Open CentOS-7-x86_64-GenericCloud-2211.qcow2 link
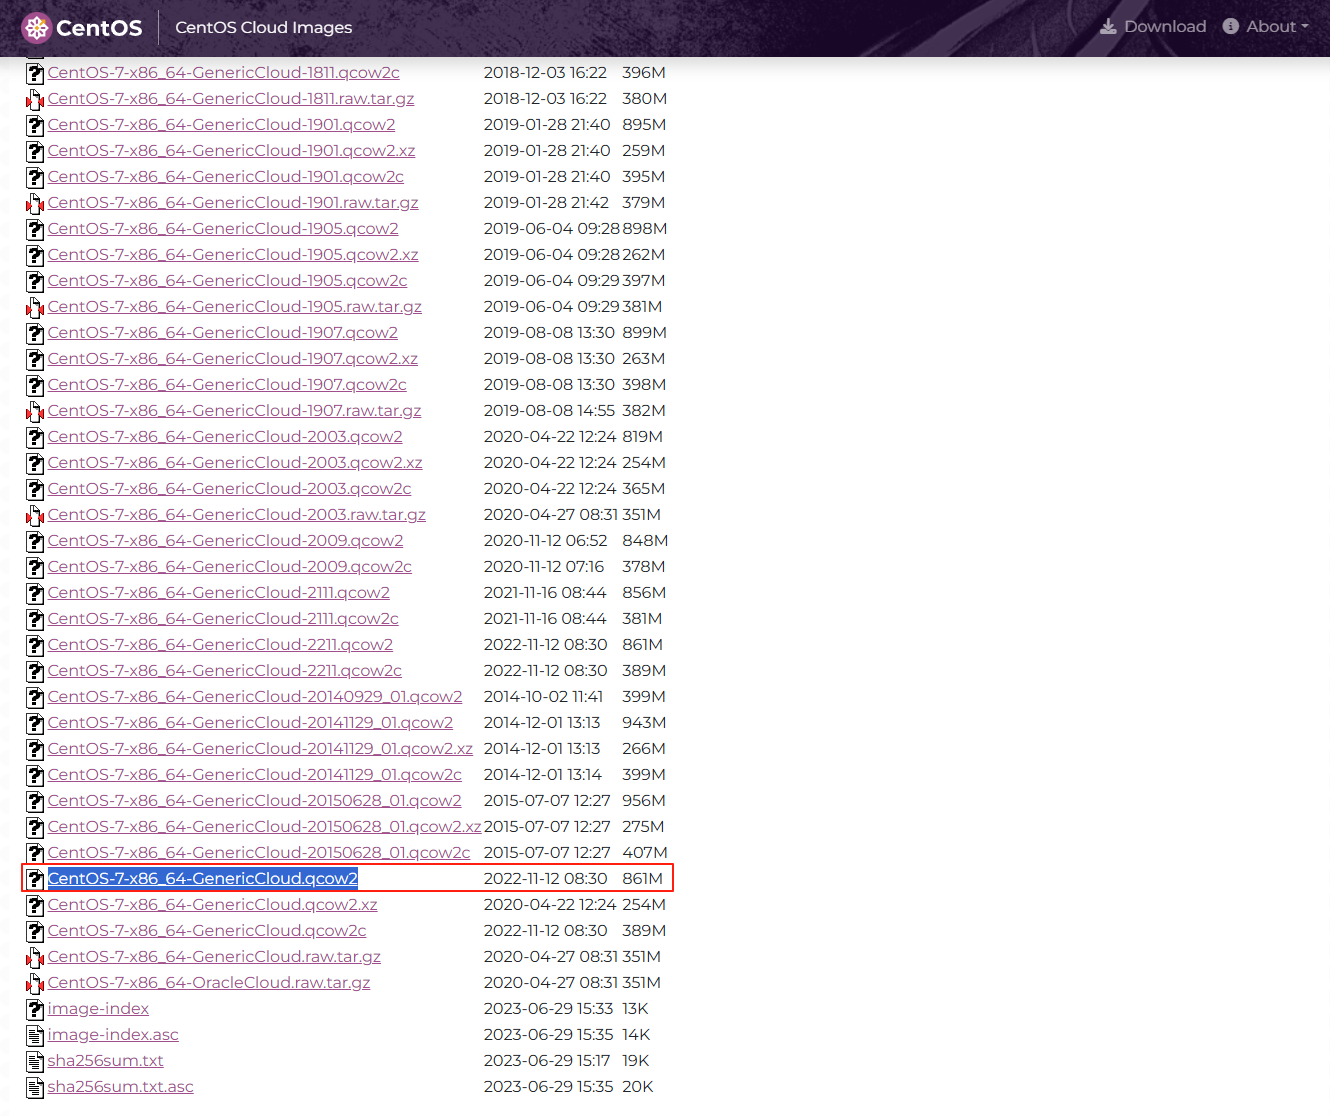The image size is (1330, 1116). point(220,645)
